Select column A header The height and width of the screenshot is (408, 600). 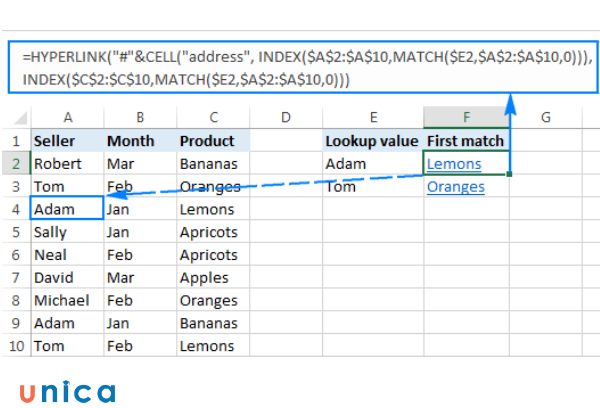coord(66,117)
